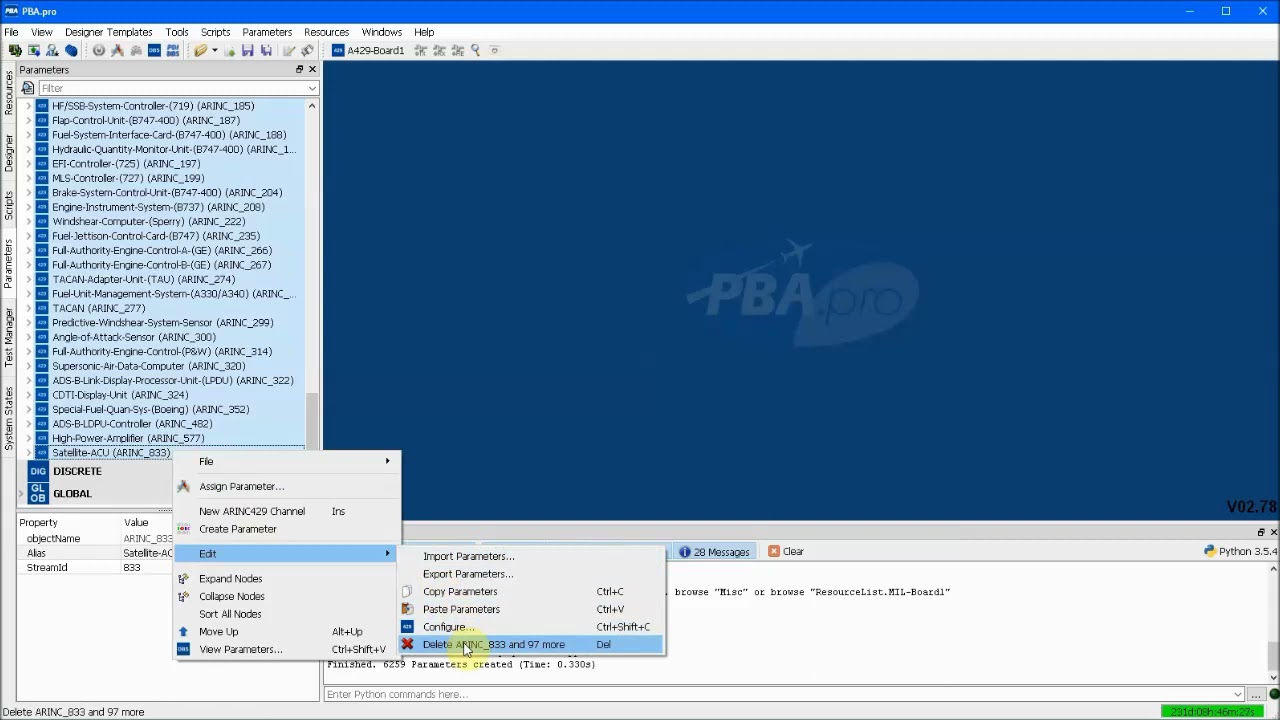Expand the CDTI-Display-Unit (ARINC_324) node

(x=28, y=395)
